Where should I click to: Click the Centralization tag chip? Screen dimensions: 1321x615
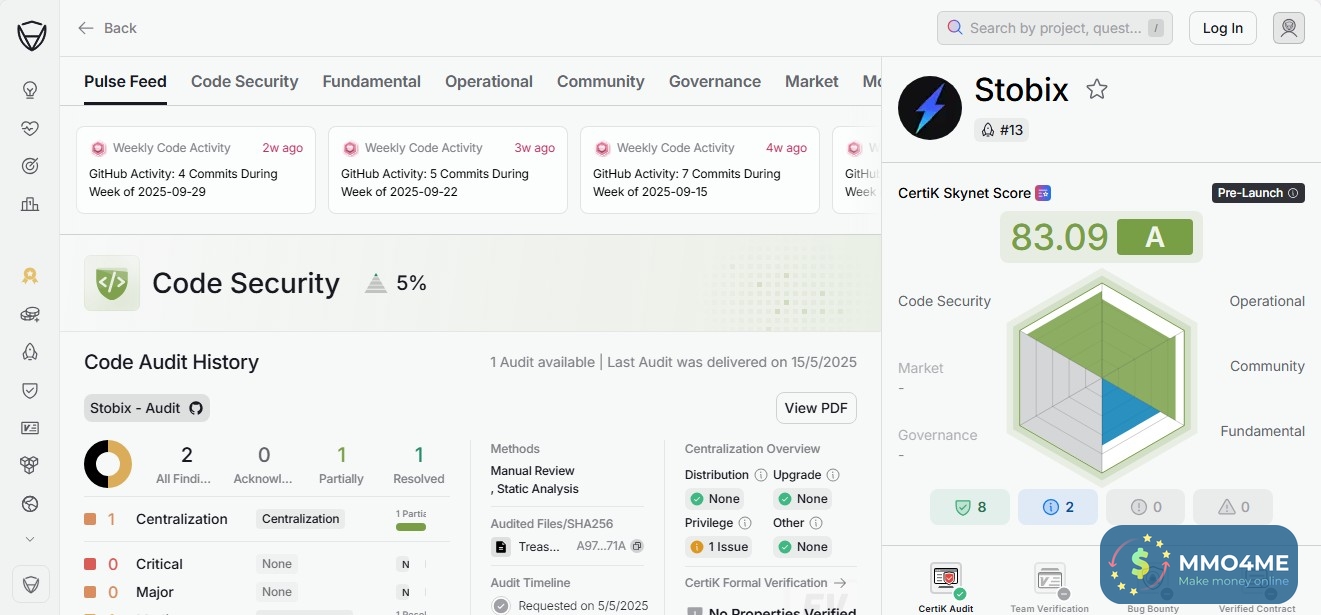click(x=301, y=519)
